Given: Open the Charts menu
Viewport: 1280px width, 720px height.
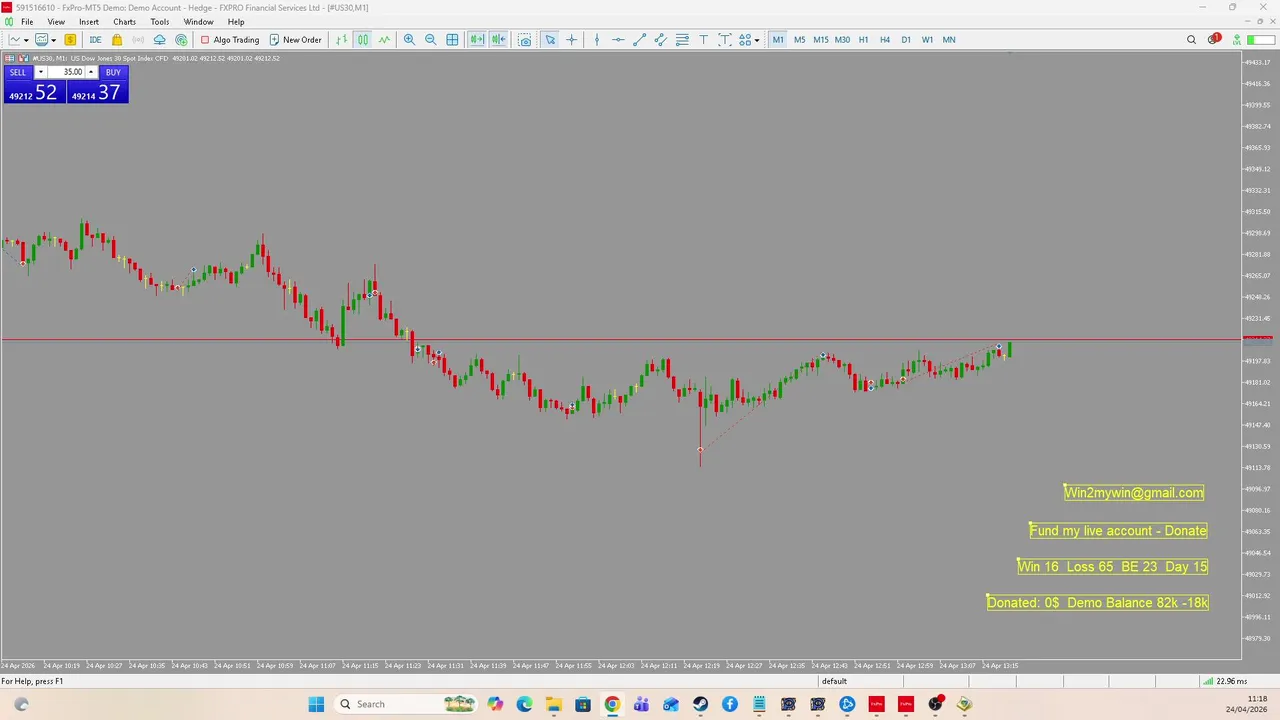Looking at the screenshot, I should coord(124,22).
